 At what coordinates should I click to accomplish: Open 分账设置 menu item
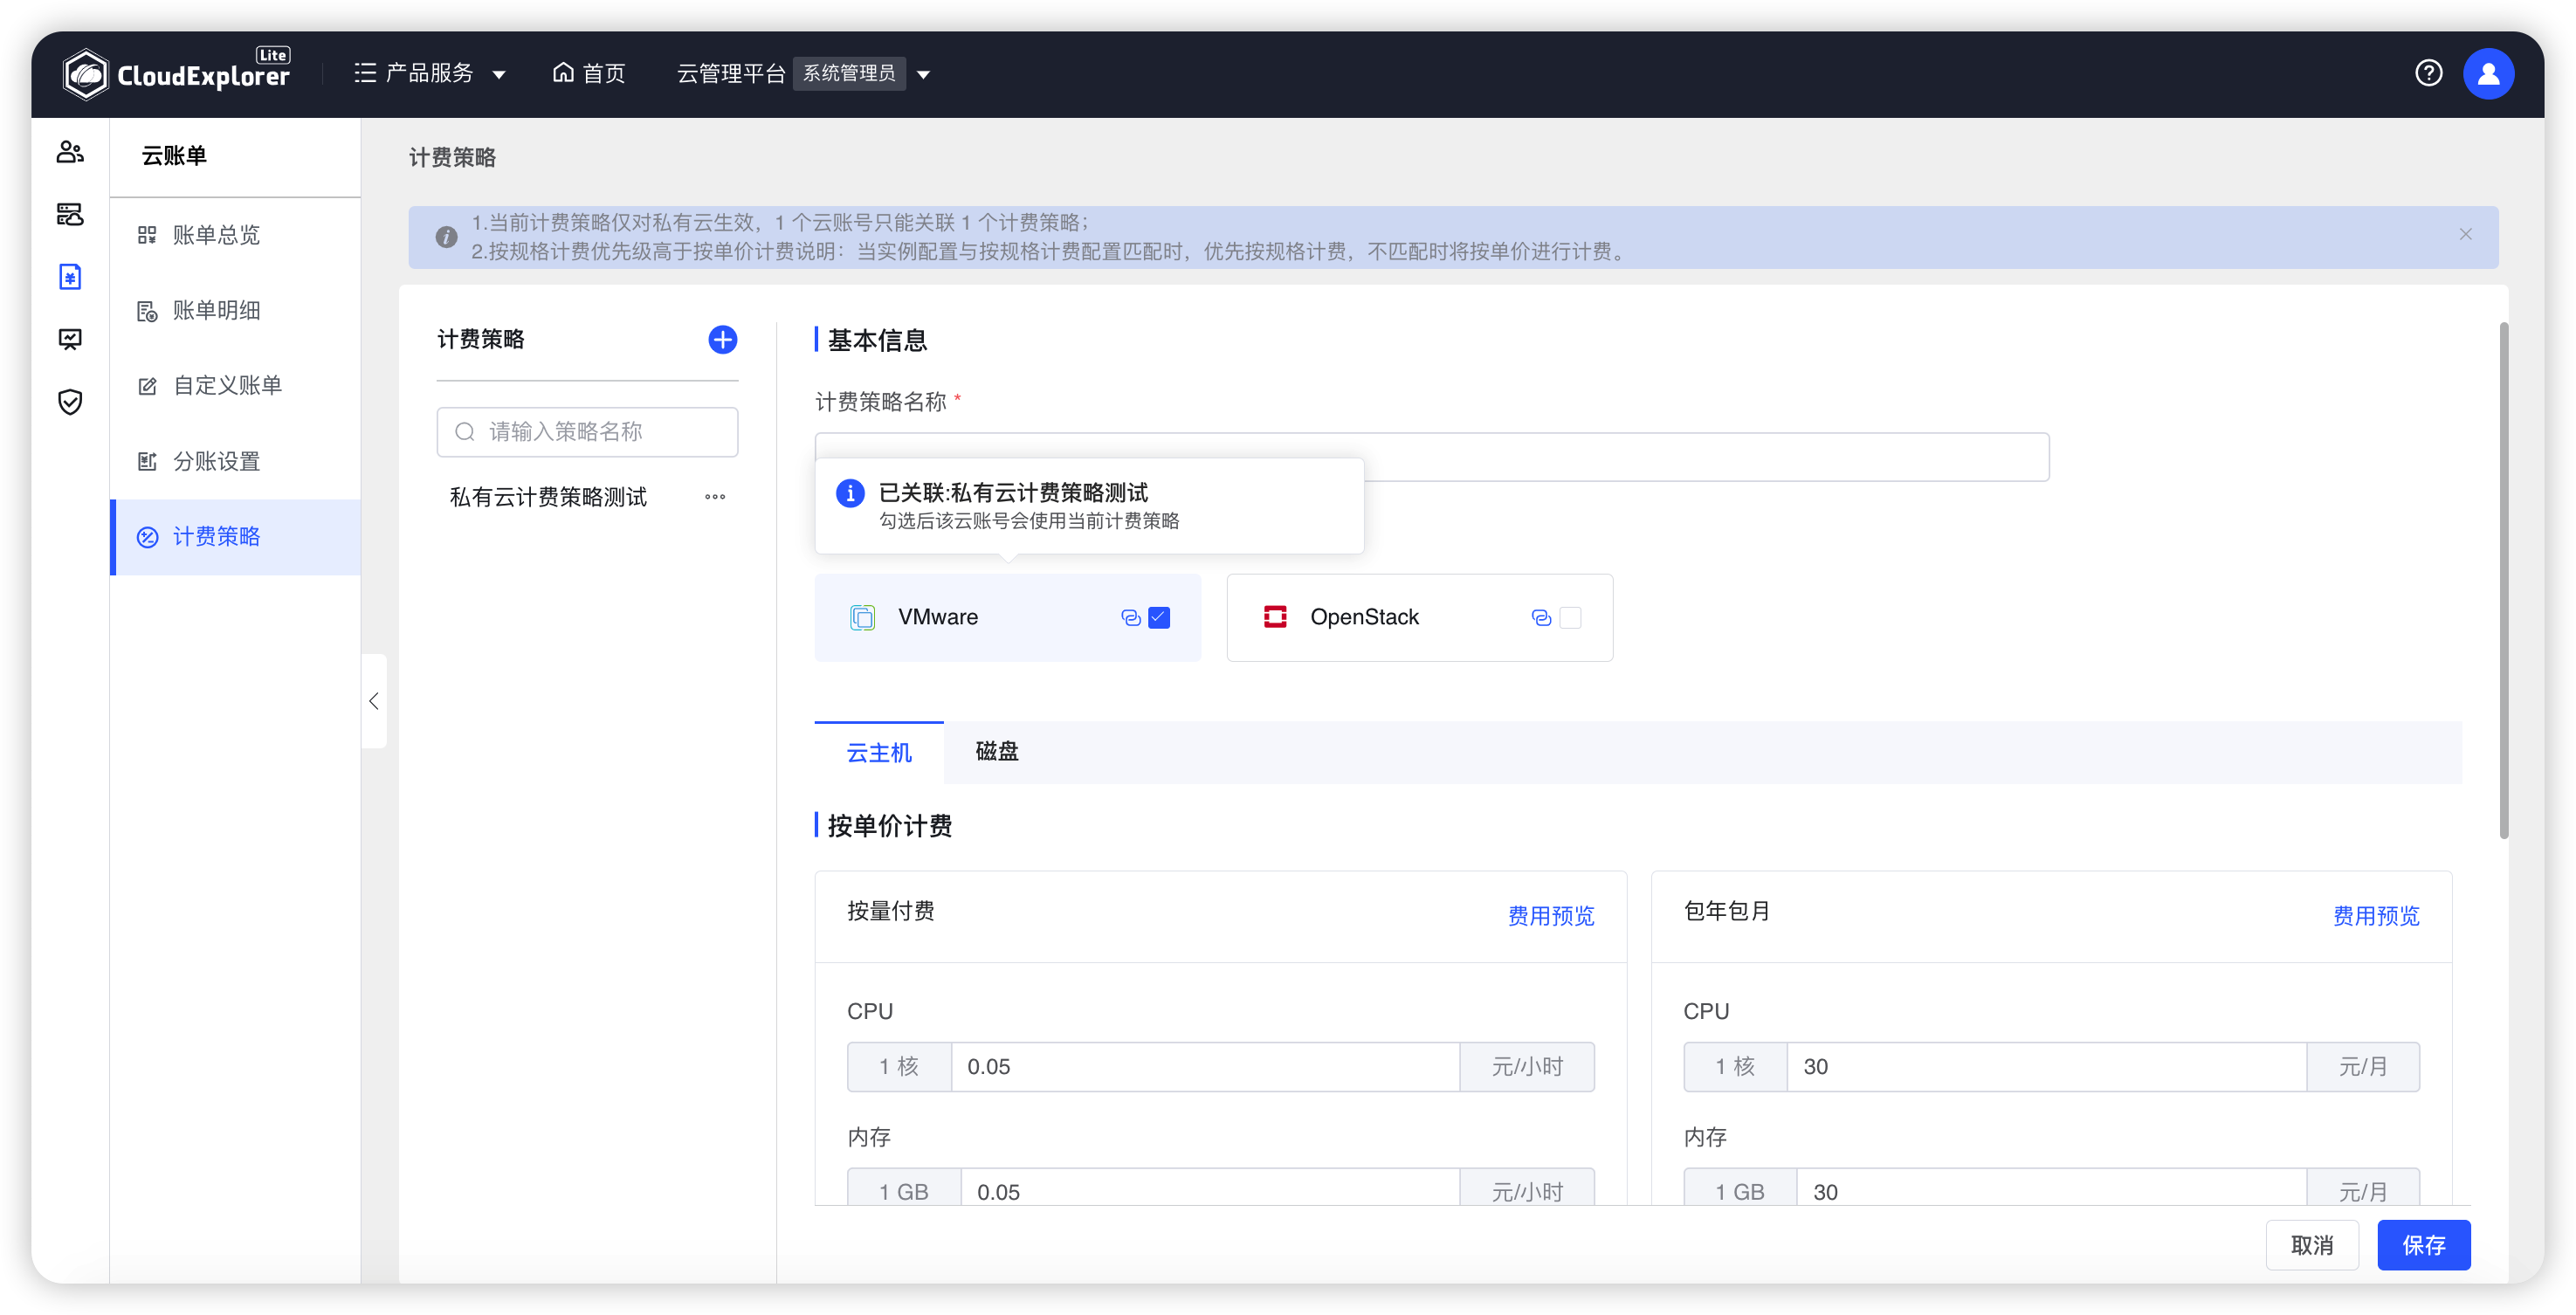pos(235,461)
